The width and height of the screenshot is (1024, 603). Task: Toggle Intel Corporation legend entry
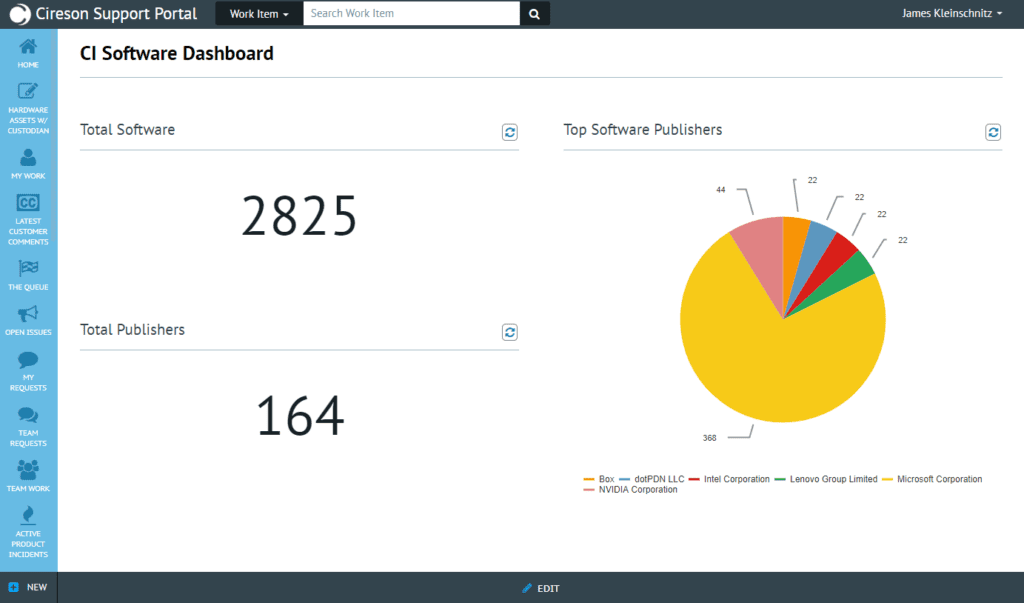(x=729, y=479)
